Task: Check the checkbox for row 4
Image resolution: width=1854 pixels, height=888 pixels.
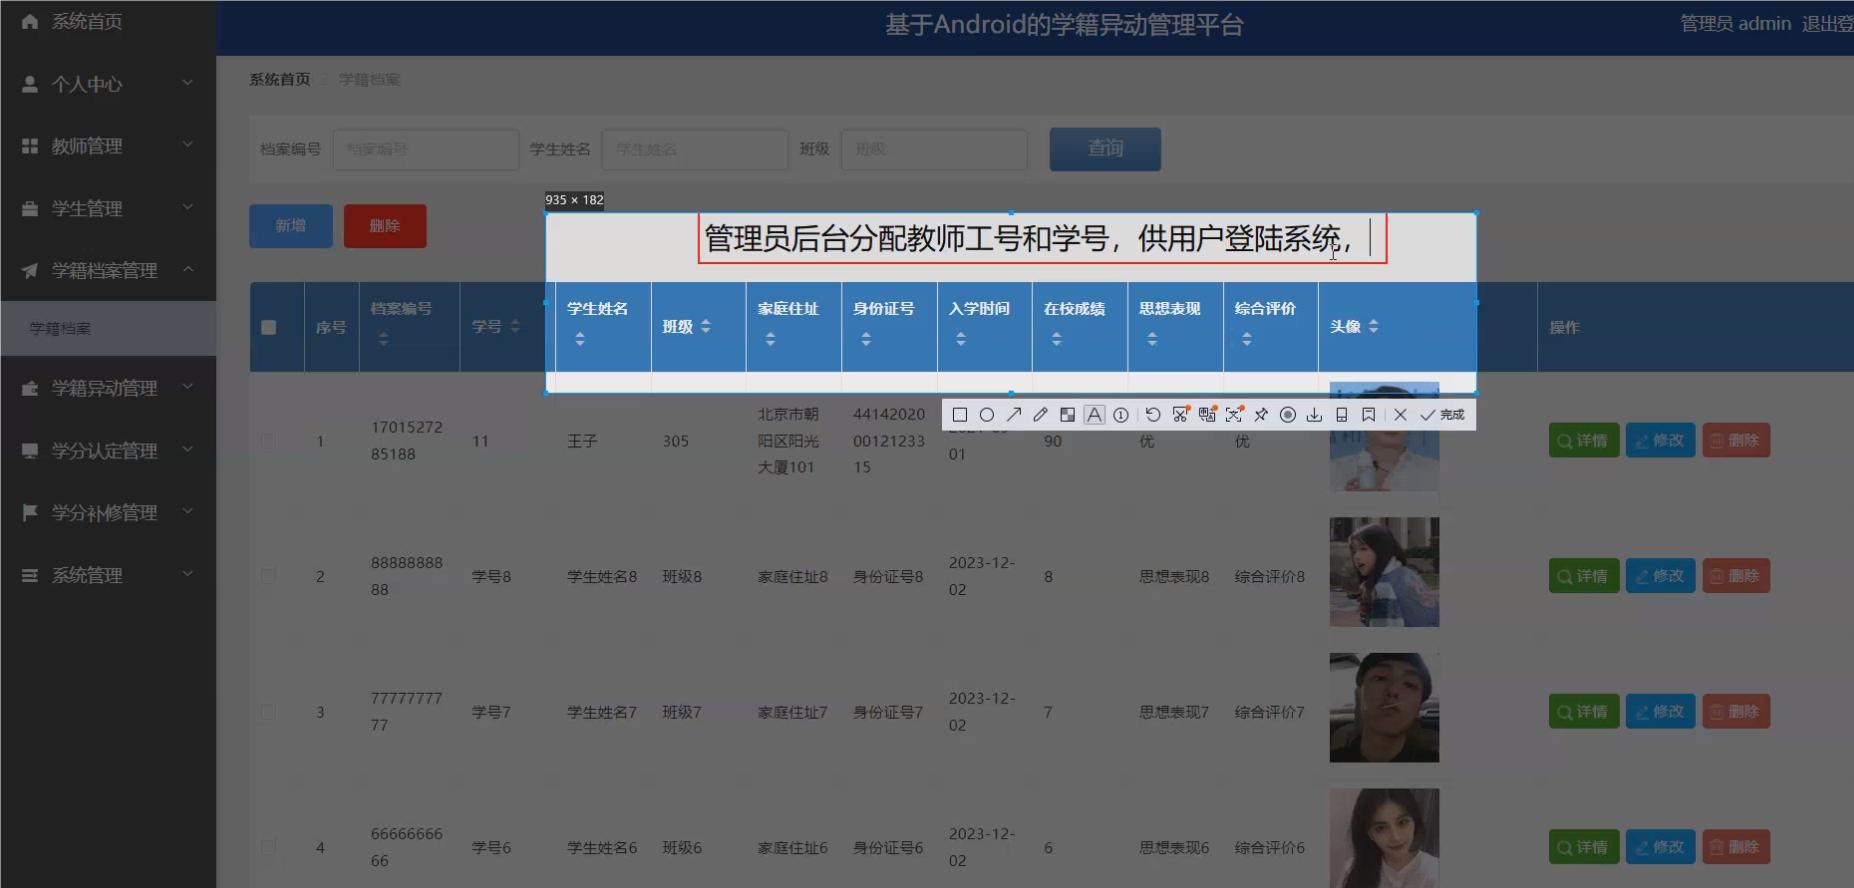Action: click(x=268, y=847)
